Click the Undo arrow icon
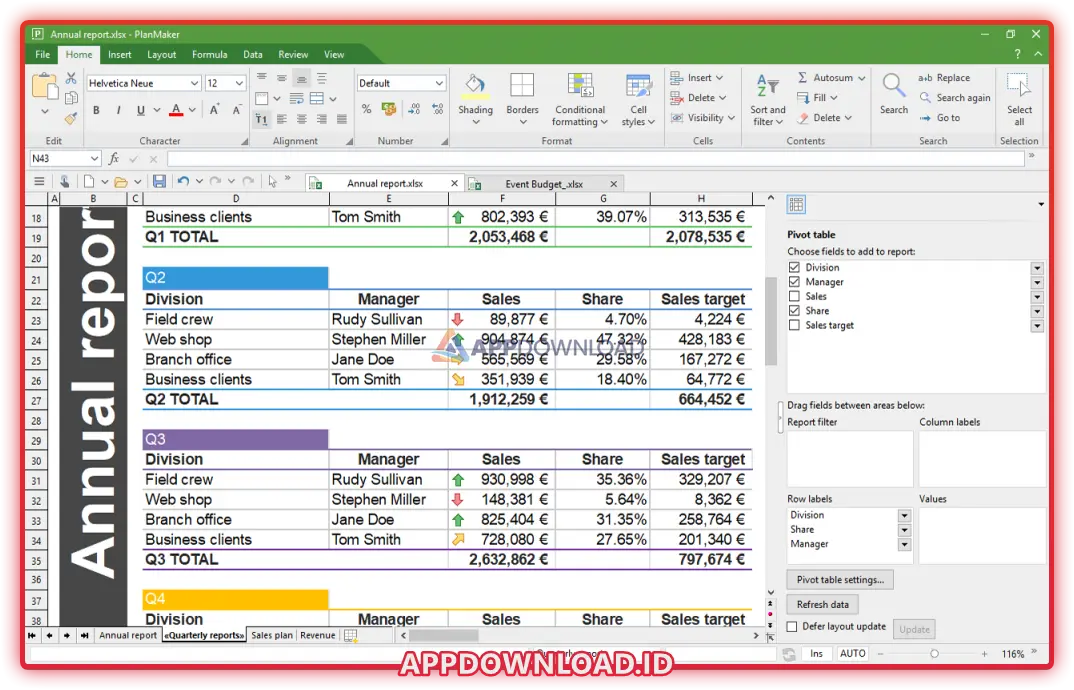 tap(183, 181)
